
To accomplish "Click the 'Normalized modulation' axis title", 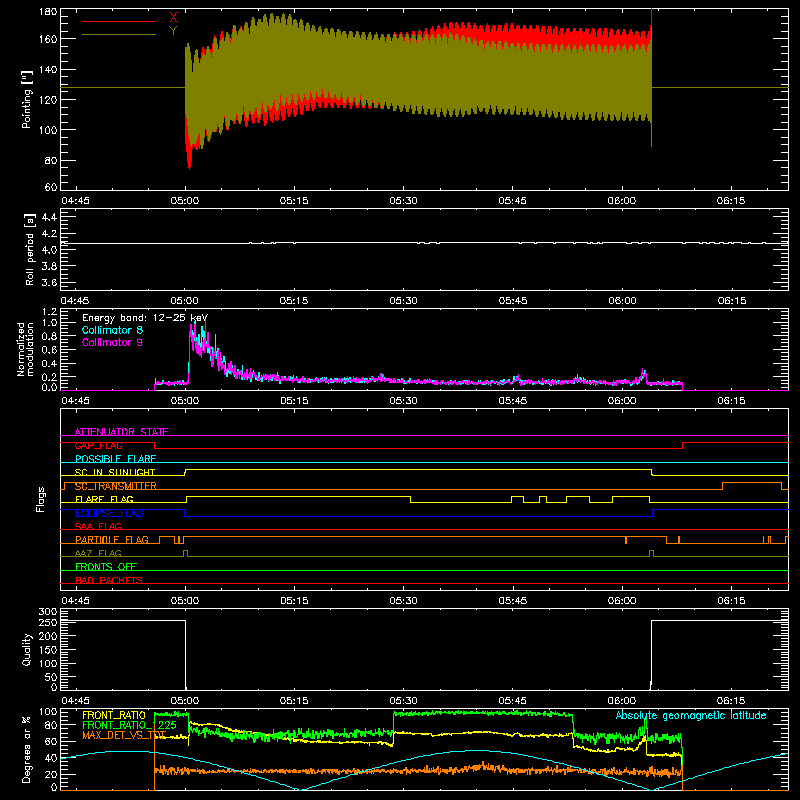I will (25, 349).
